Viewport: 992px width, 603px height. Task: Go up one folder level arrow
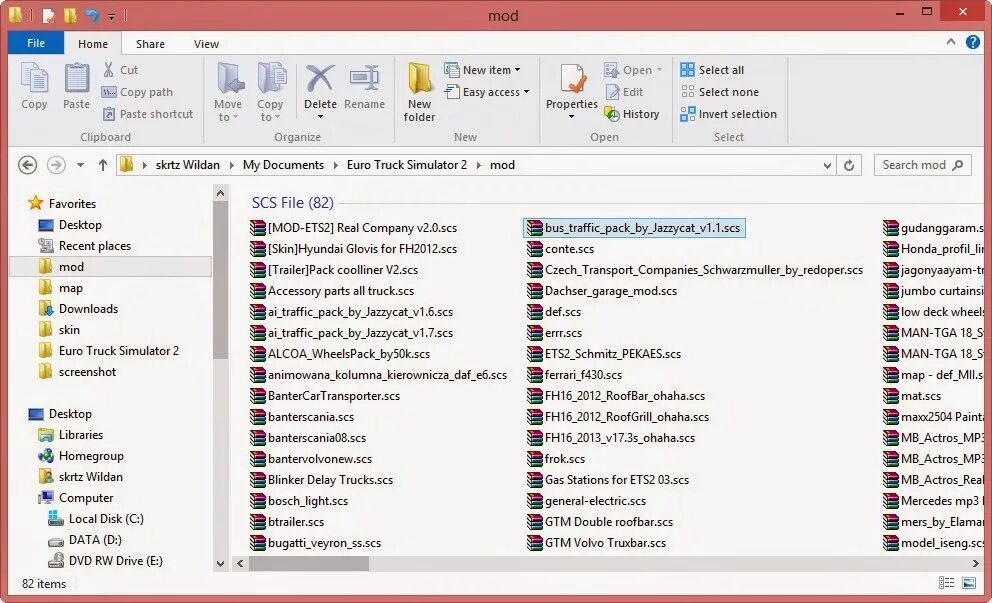pos(102,165)
